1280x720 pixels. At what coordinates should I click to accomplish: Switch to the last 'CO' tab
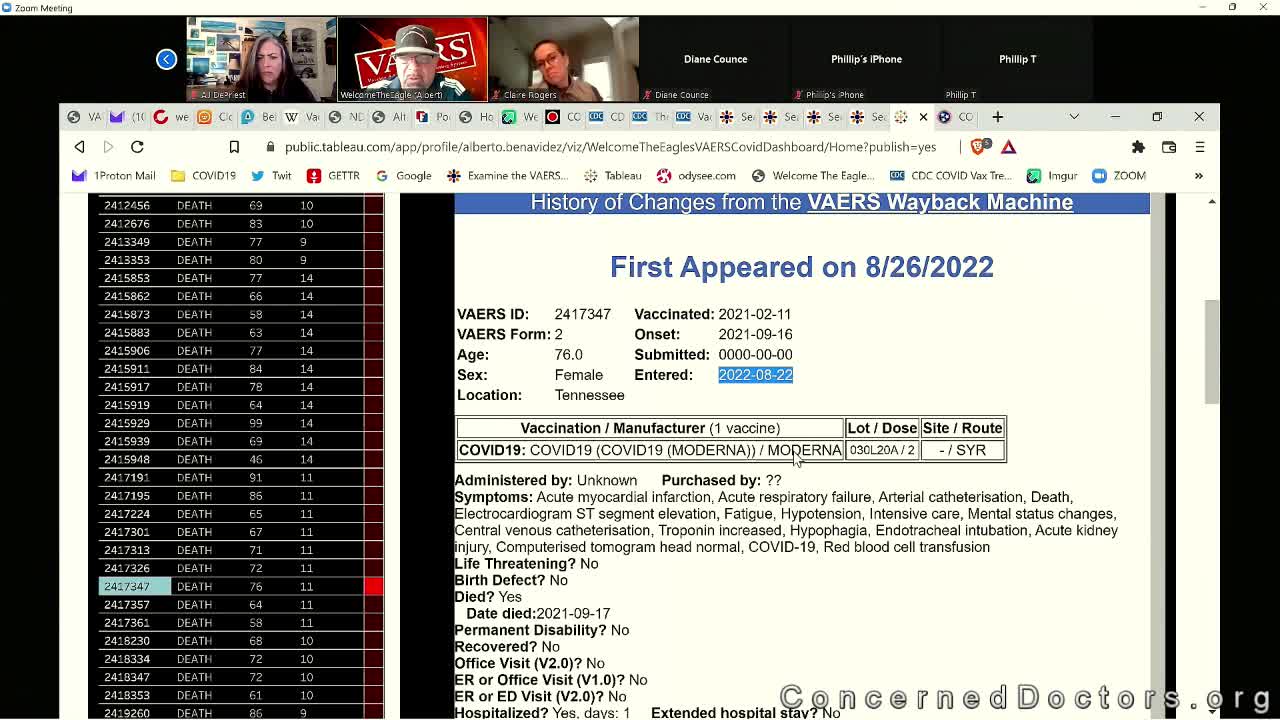(x=954, y=117)
